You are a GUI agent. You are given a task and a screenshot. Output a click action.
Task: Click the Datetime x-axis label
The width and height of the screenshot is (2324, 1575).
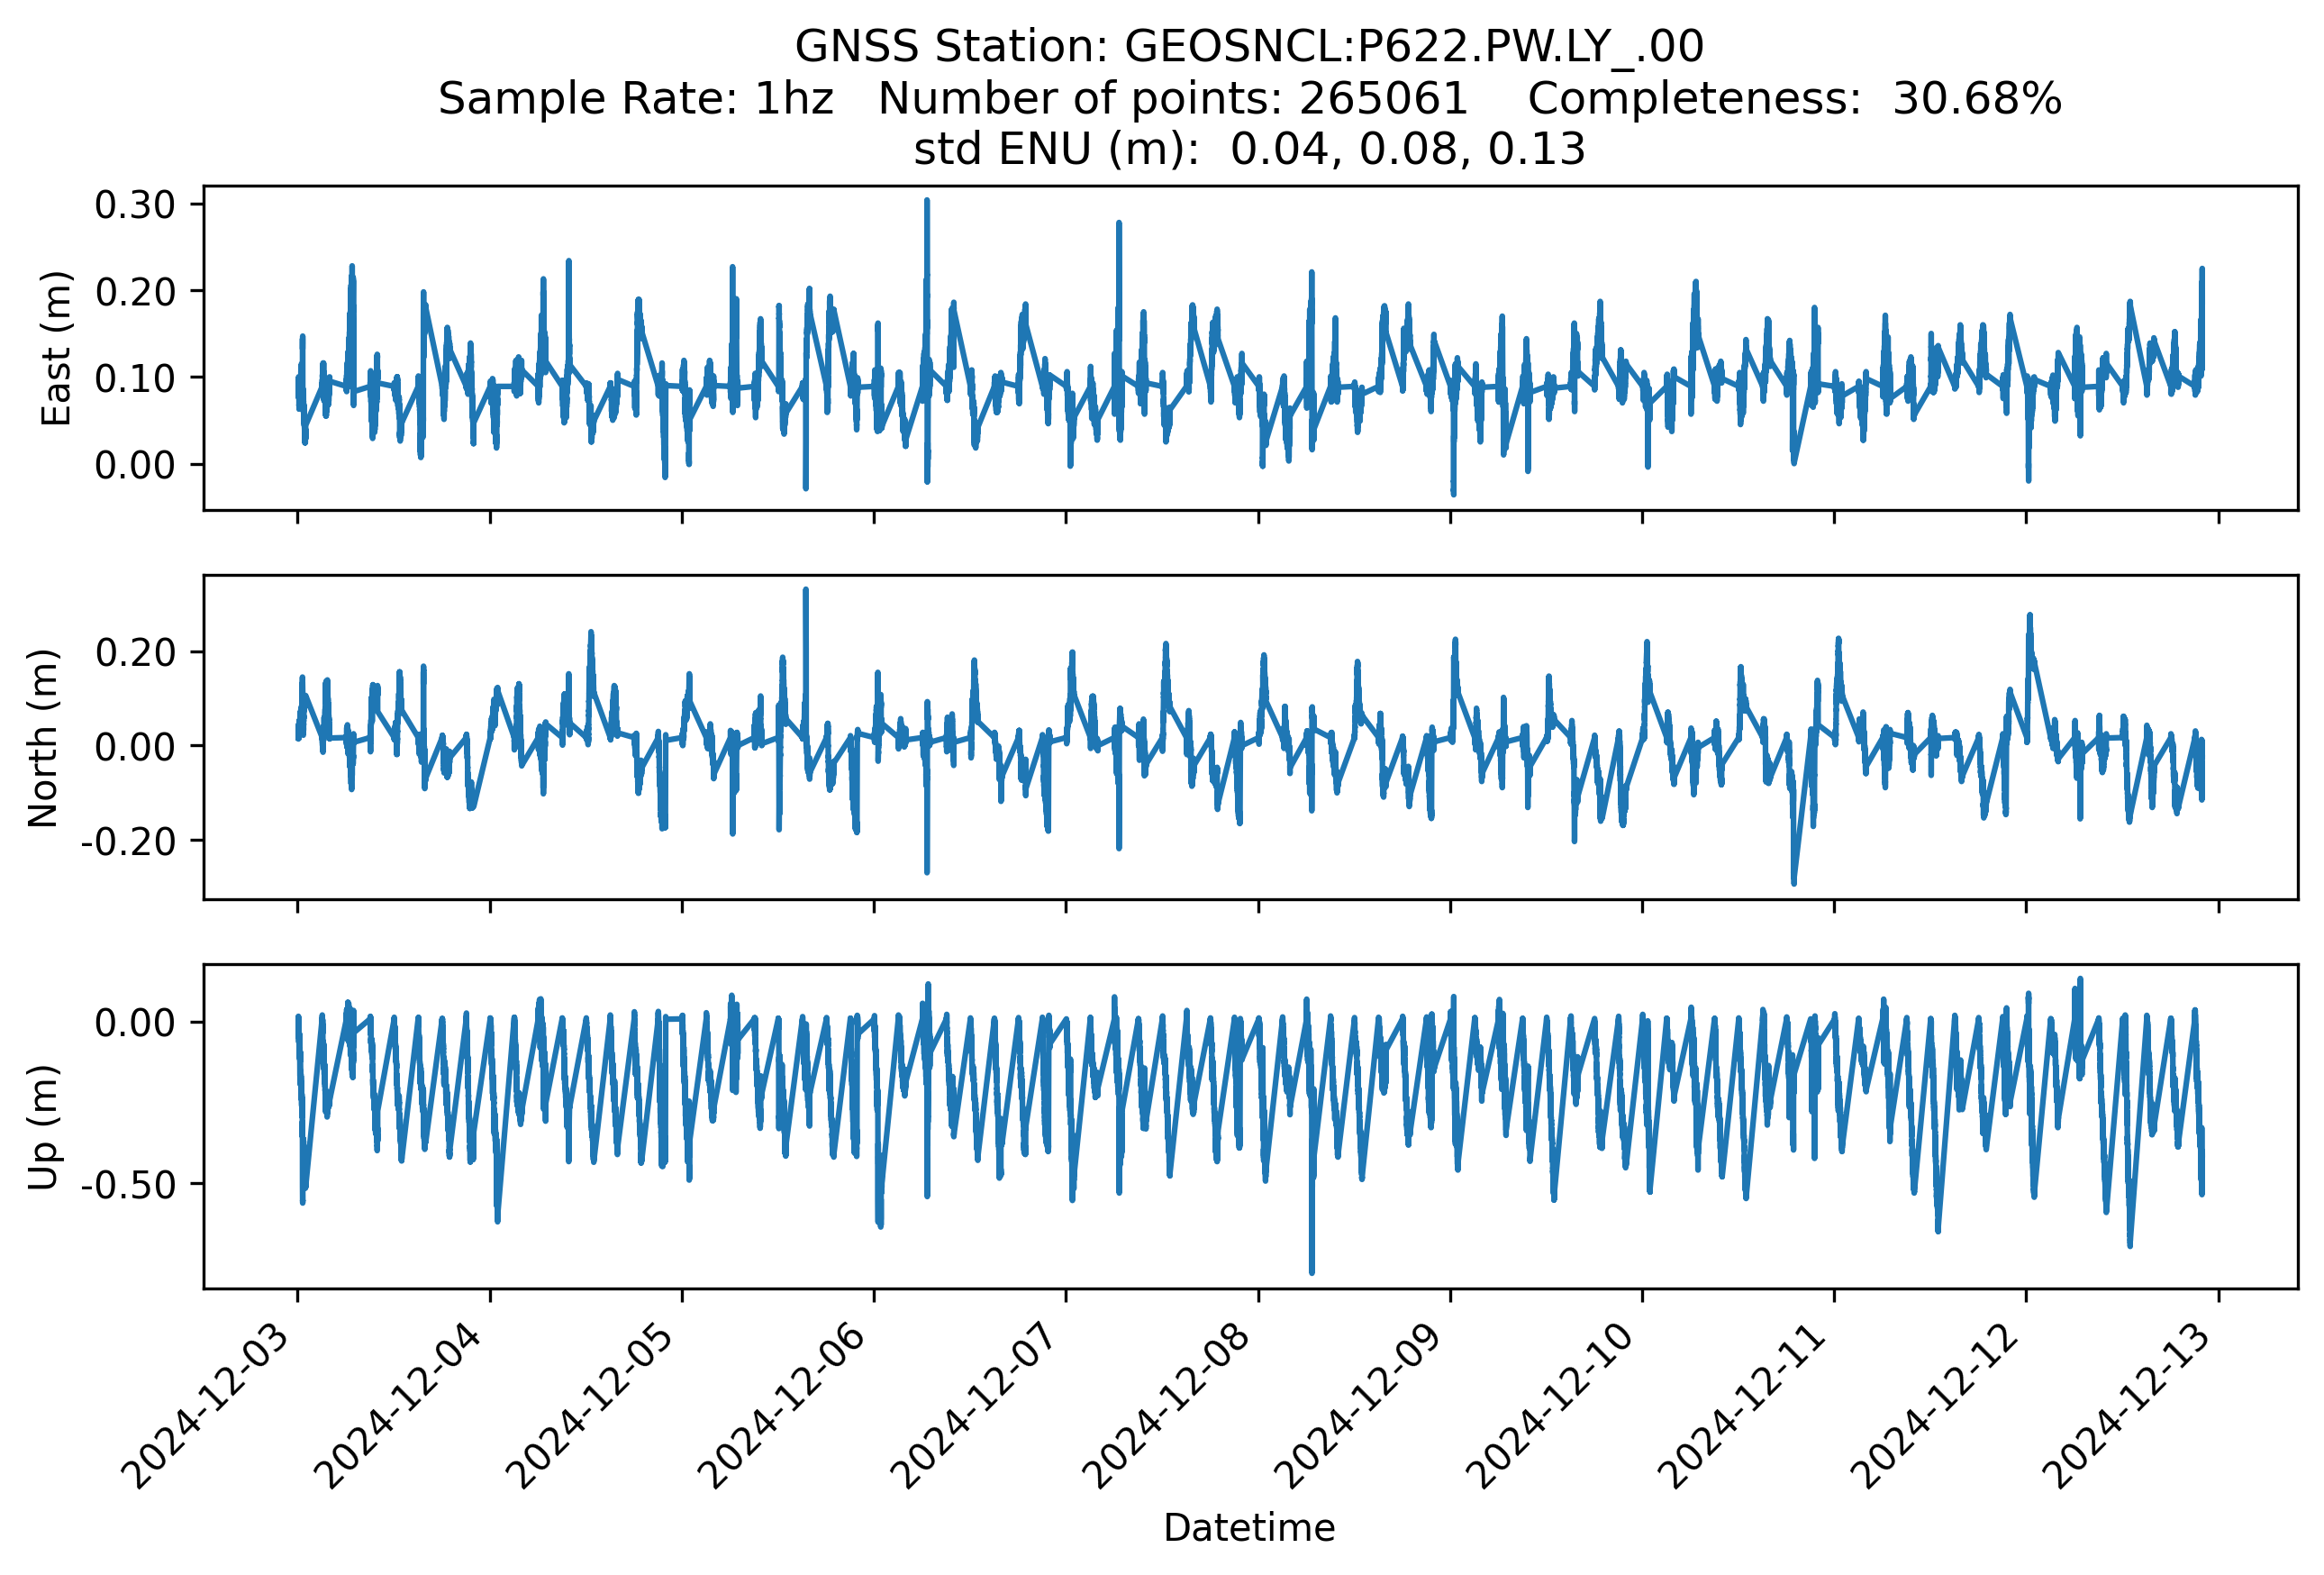(x=1249, y=1528)
